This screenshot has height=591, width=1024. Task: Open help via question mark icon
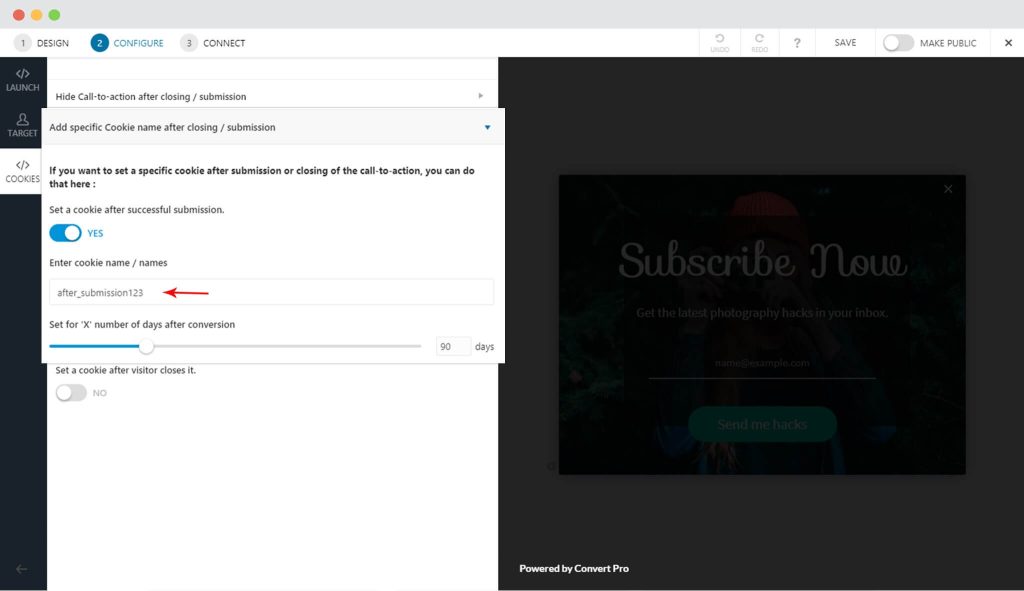(x=797, y=43)
